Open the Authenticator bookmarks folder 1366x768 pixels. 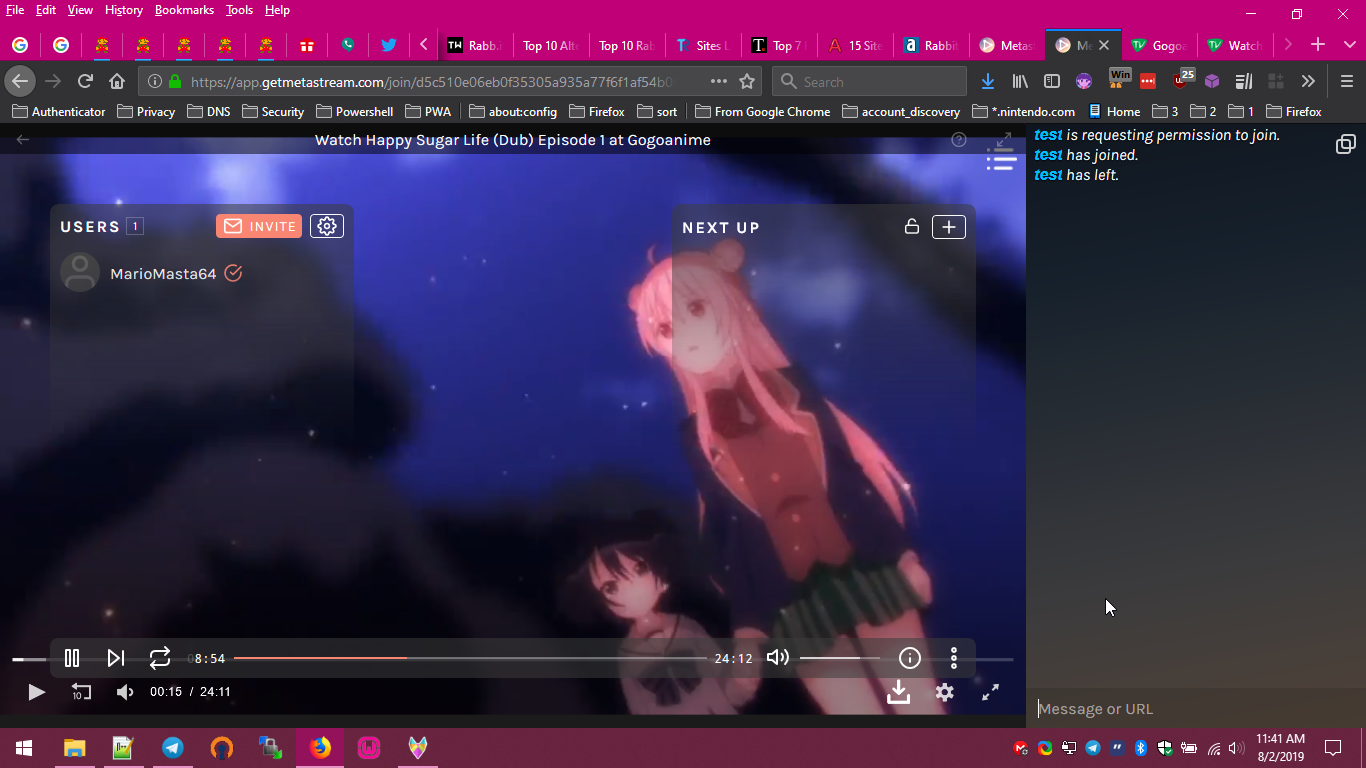pos(58,112)
